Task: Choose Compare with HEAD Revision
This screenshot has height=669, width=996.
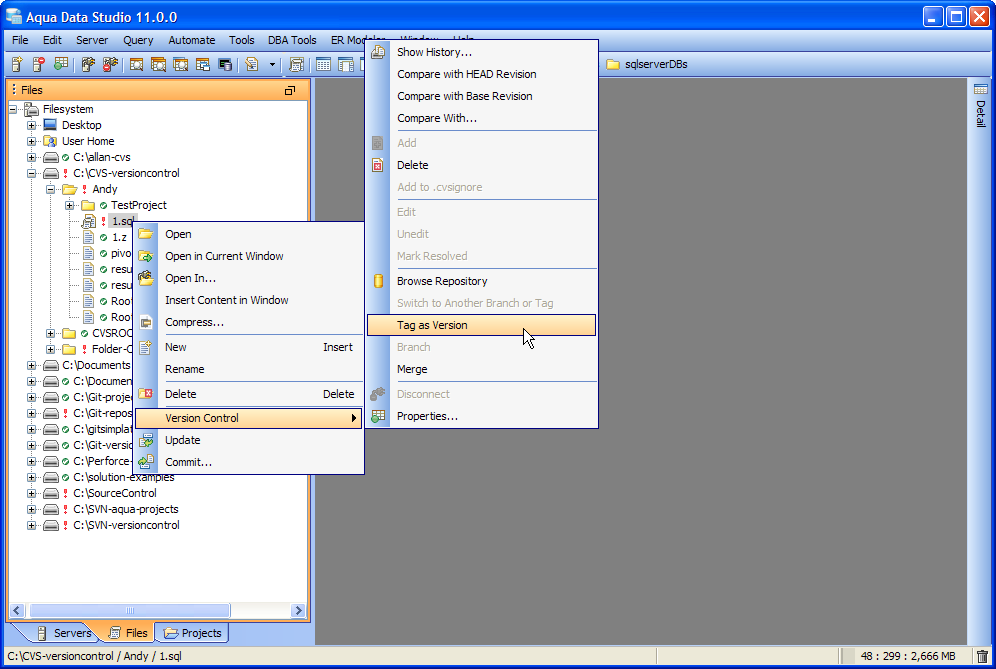Action: pos(481,74)
